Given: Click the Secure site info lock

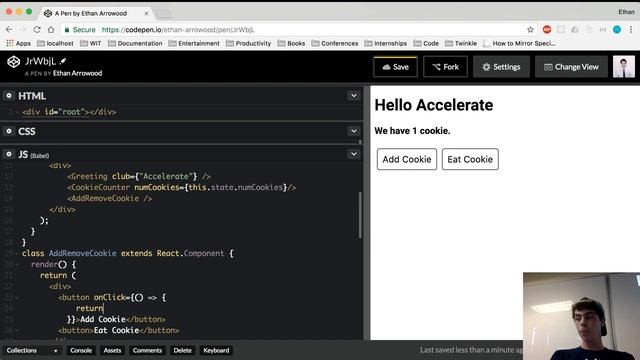Looking at the screenshot, I should click(x=80, y=29).
